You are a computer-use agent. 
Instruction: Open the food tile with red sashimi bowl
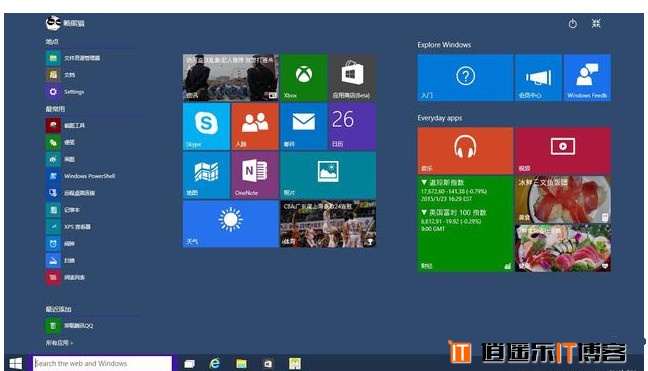click(563, 200)
